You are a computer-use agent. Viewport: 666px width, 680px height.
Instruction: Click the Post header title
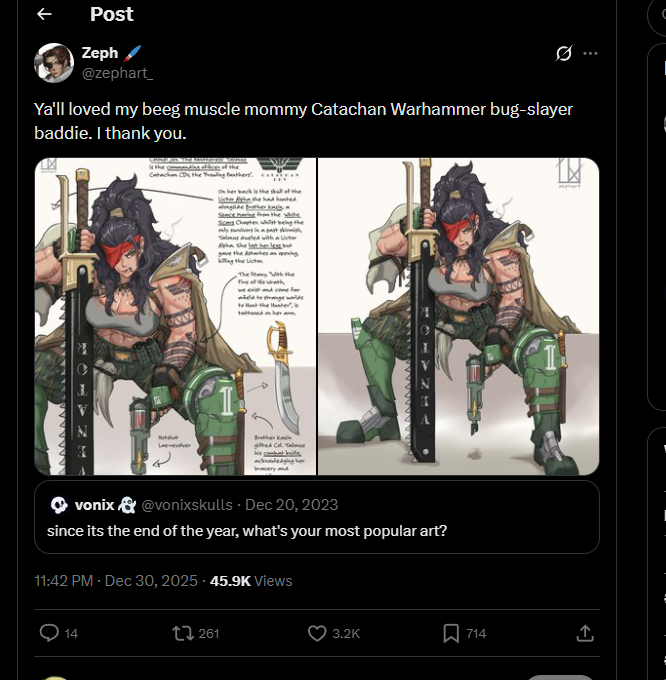[x=112, y=15]
